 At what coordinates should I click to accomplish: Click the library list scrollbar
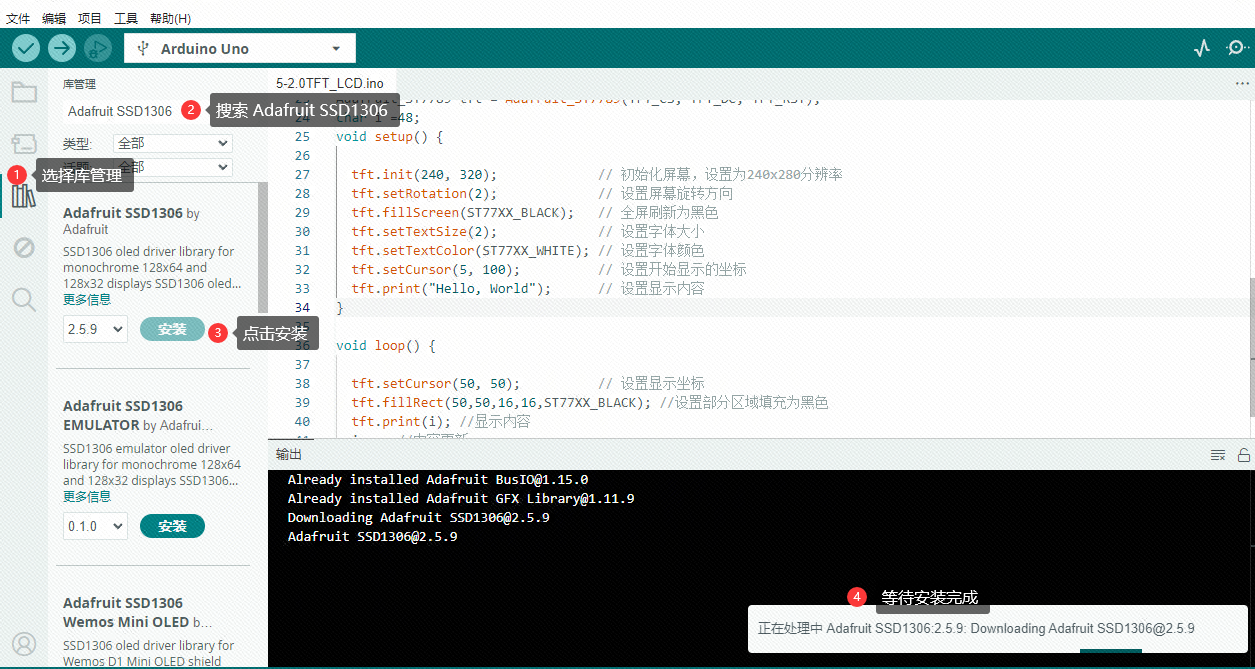tap(262, 250)
